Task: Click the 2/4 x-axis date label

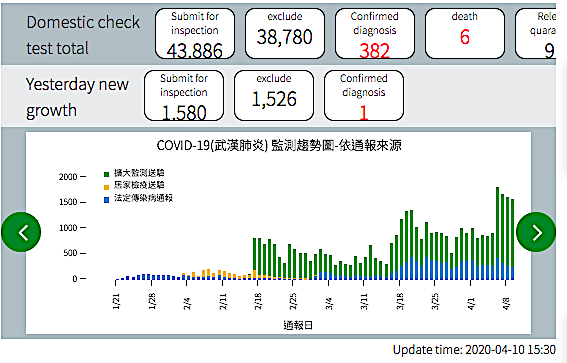Action: pos(187,303)
